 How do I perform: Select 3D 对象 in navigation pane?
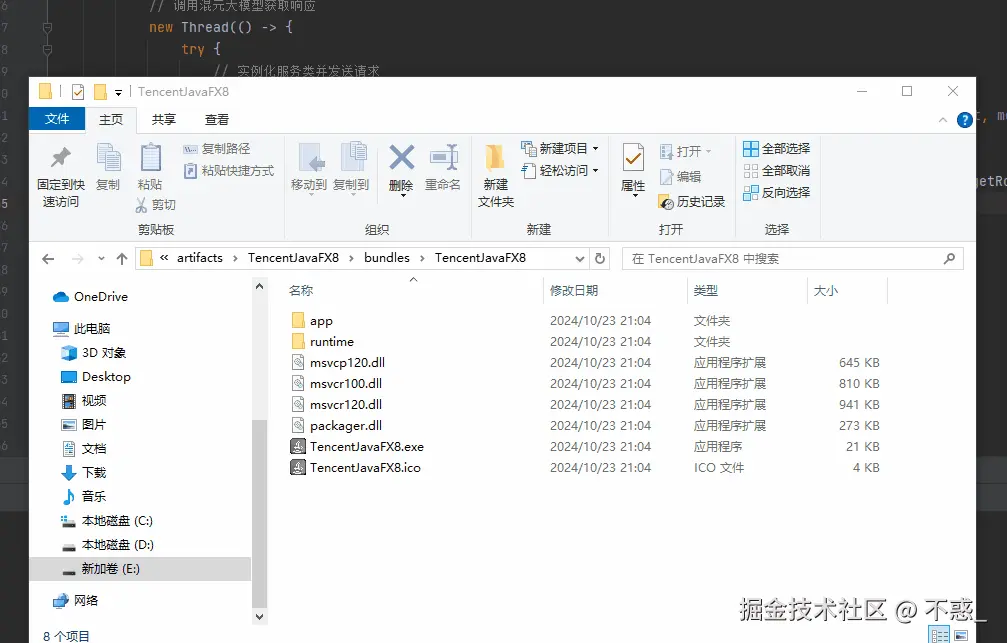[x=93, y=353]
